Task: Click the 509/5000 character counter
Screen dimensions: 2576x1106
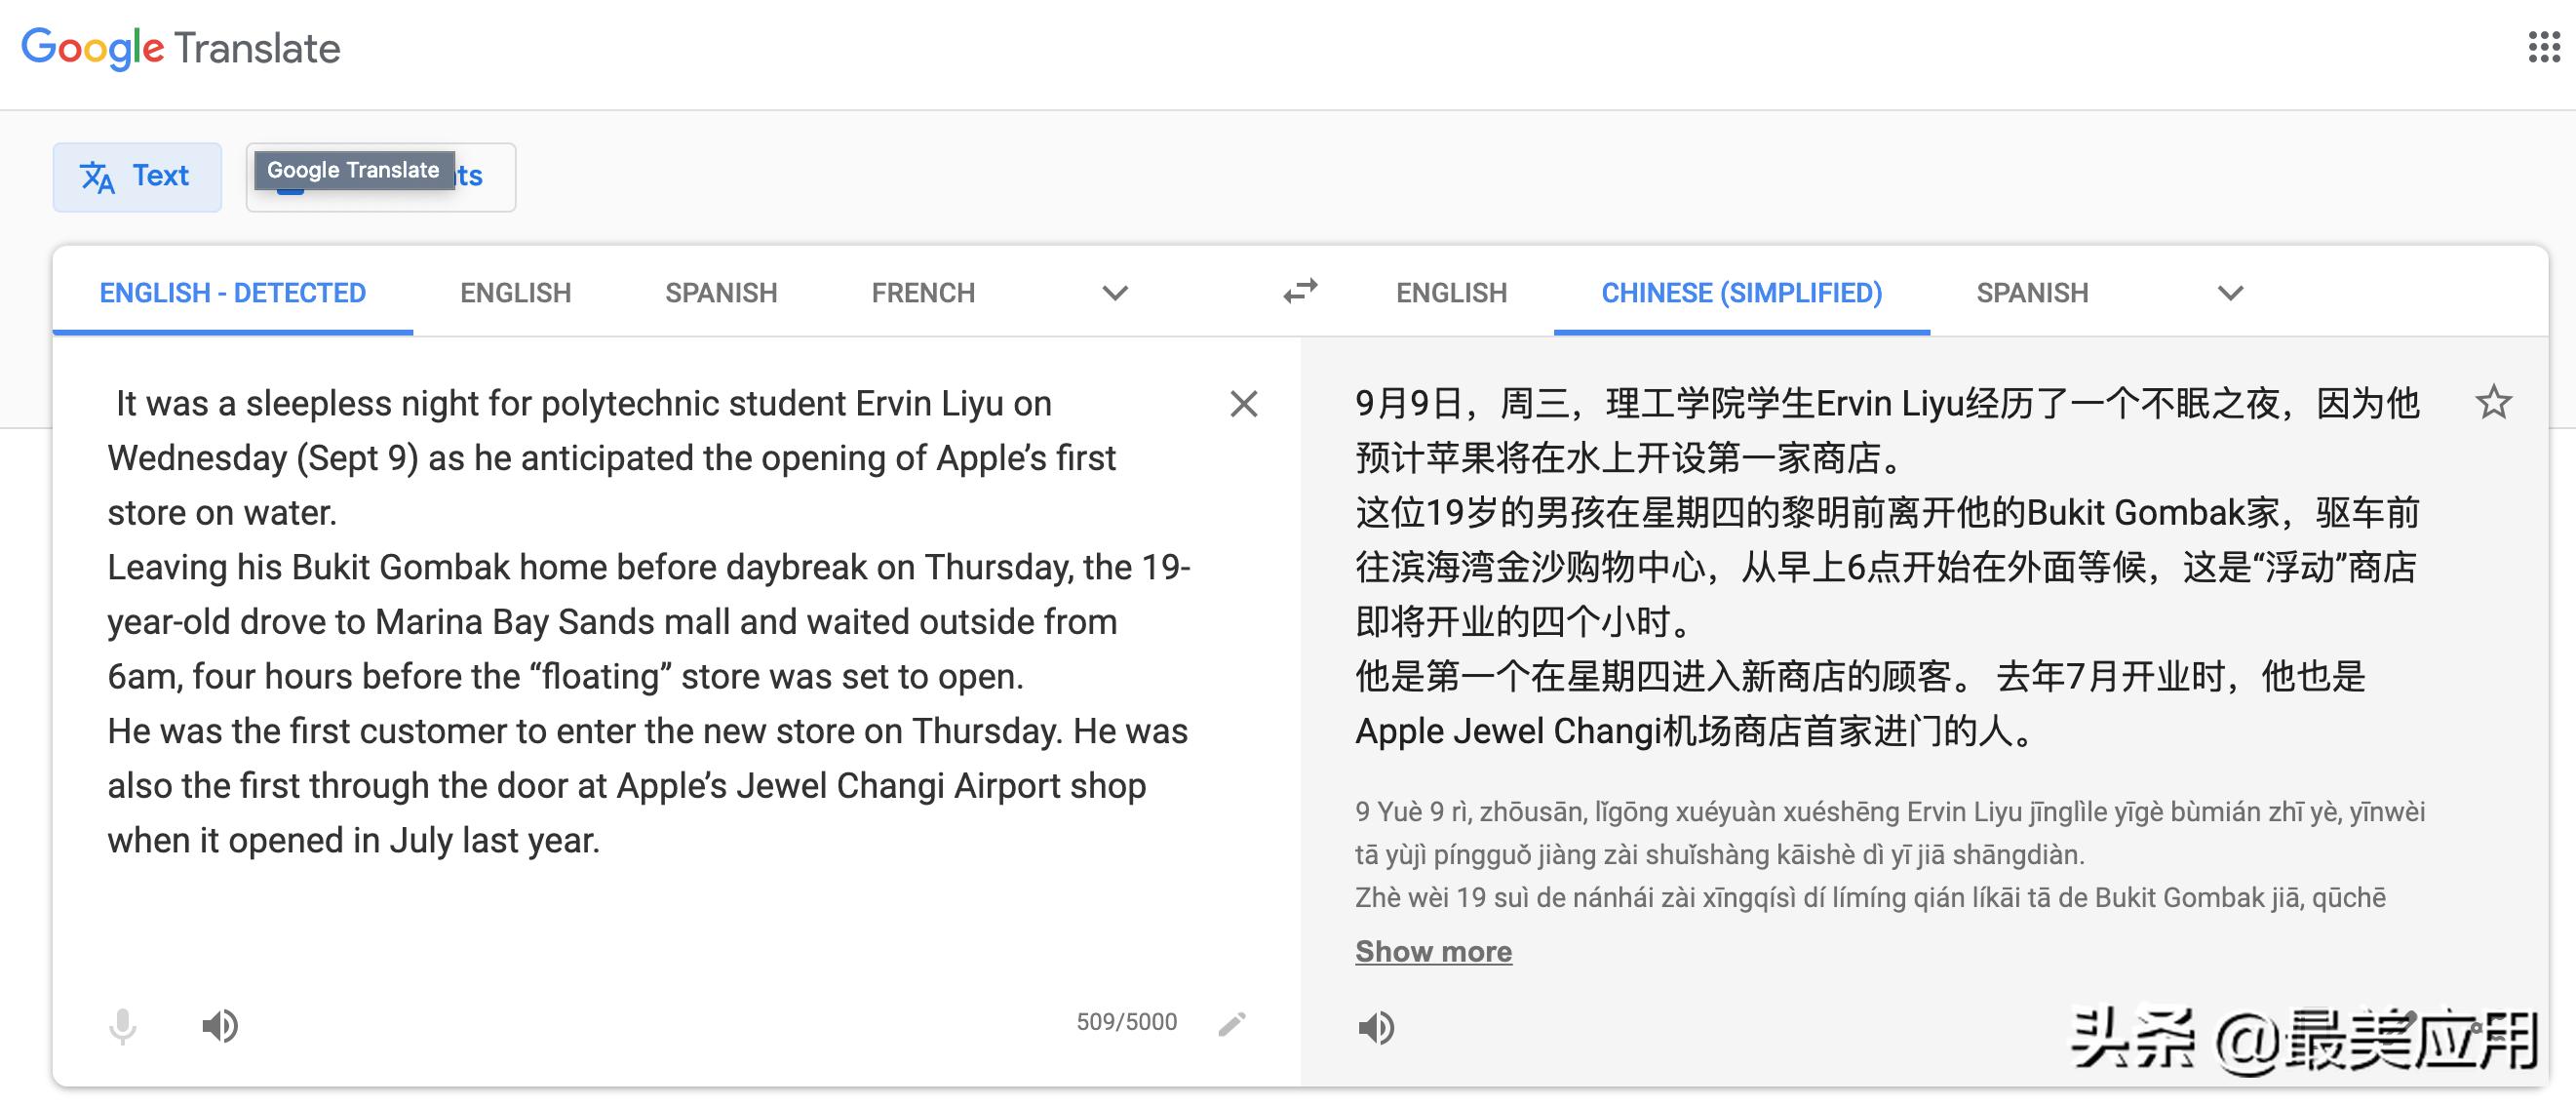Action: pyautogui.click(x=1126, y=1022)
